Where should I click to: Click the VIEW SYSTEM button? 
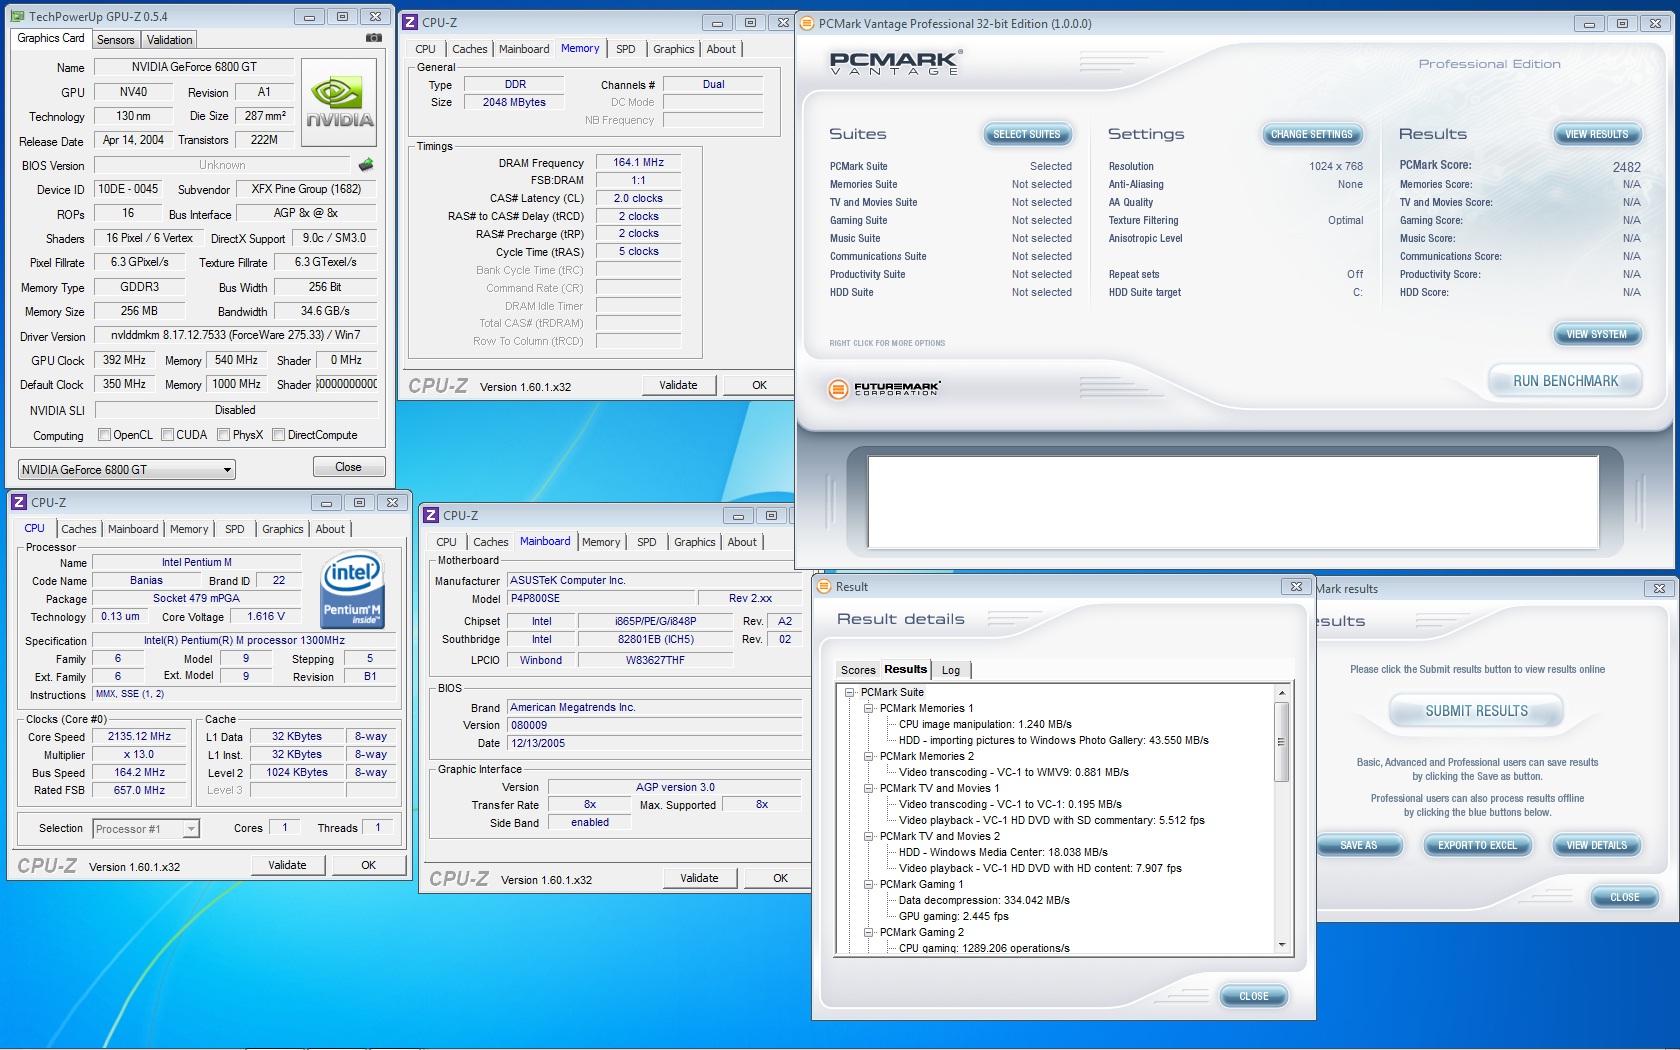coord(1597,334)
